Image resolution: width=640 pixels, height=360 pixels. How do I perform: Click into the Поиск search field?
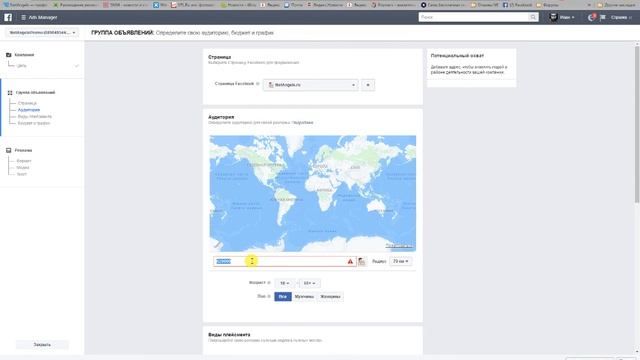coord(473,17)
